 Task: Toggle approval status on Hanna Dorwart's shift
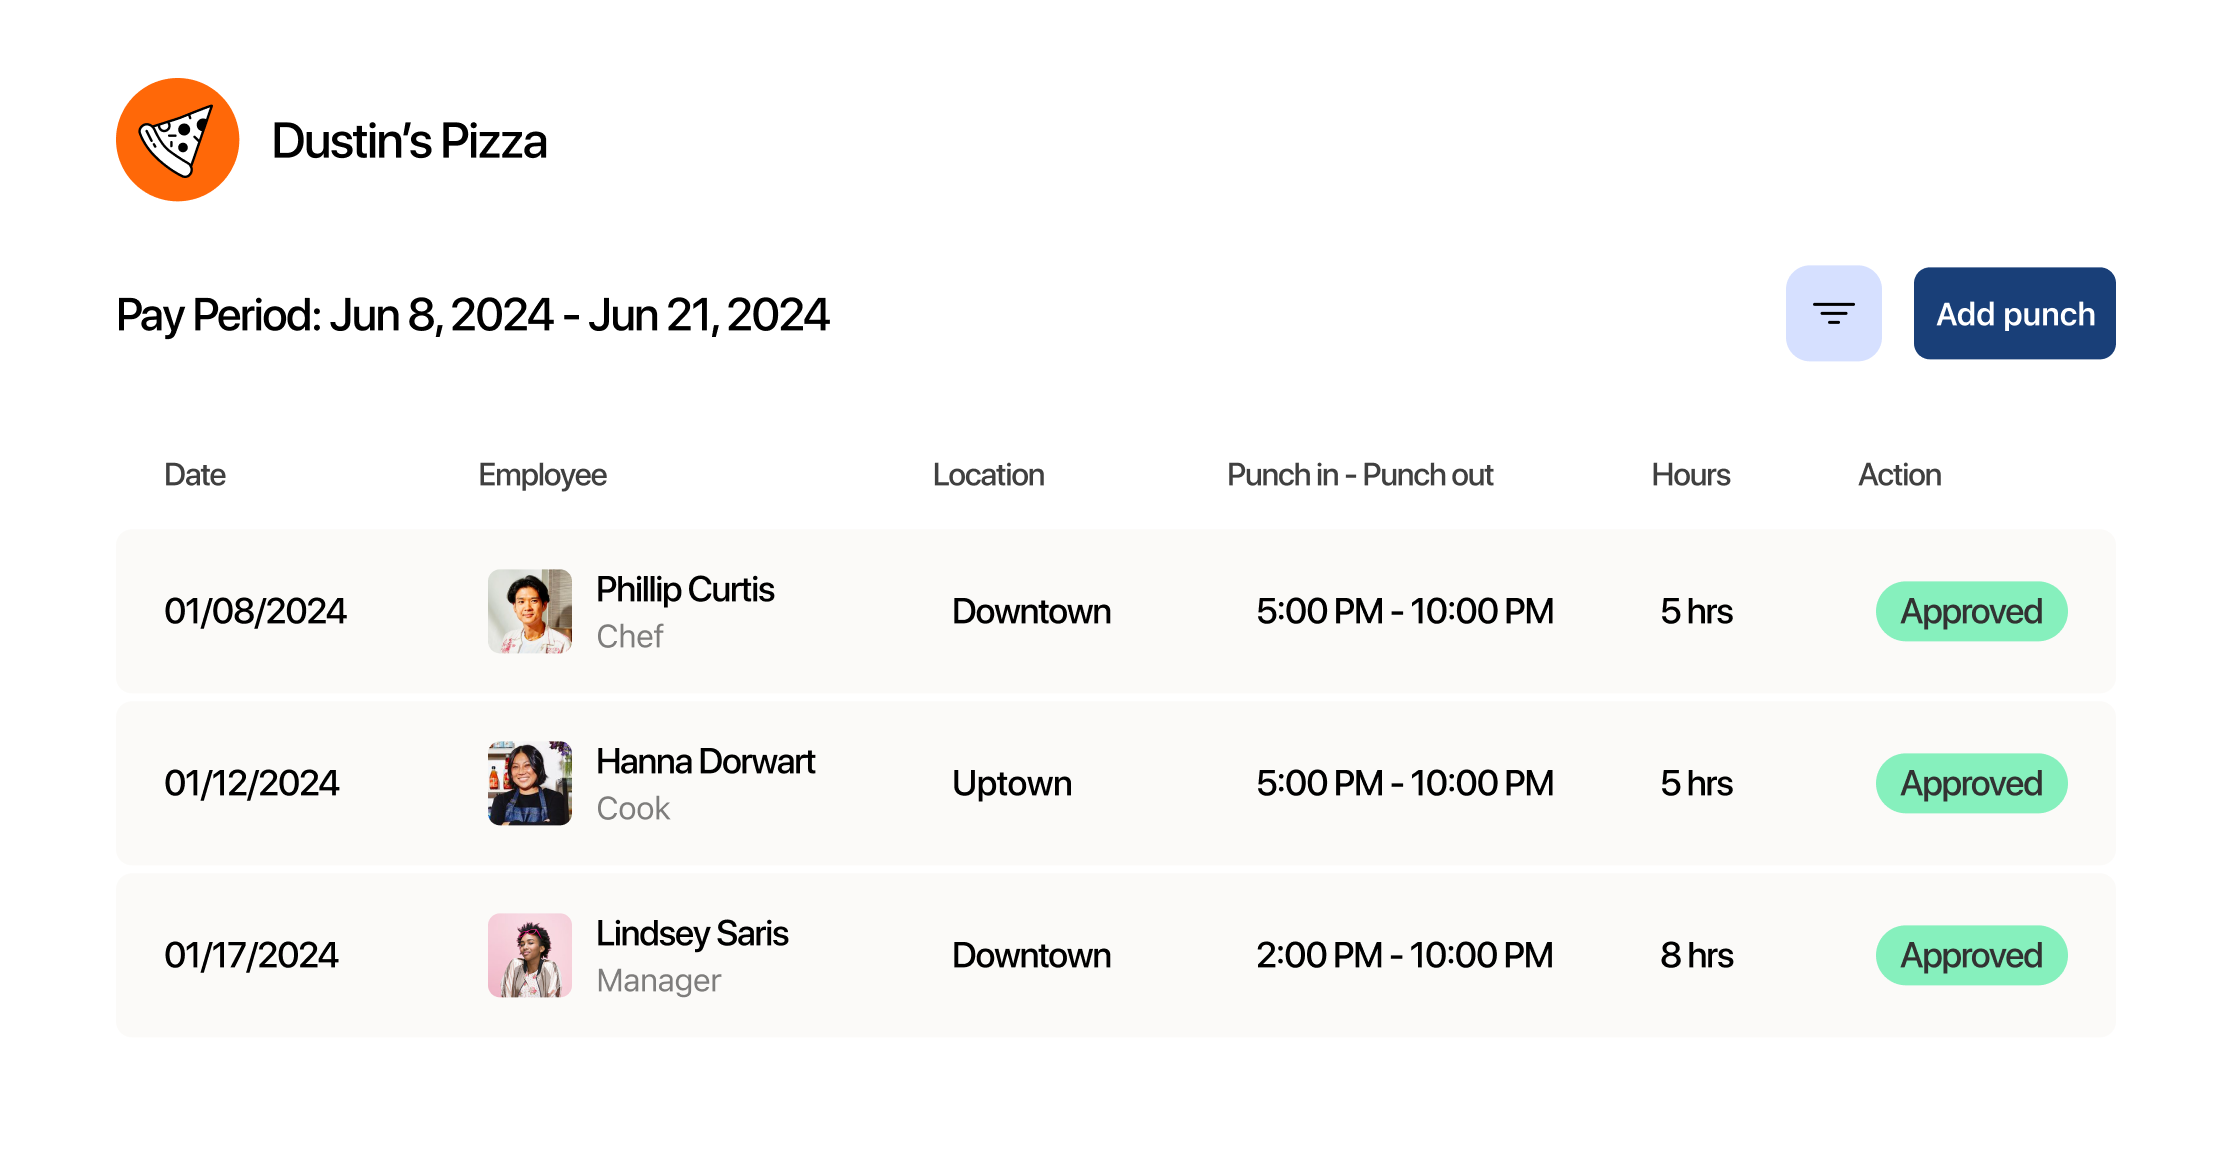[x=1970, y=783]
